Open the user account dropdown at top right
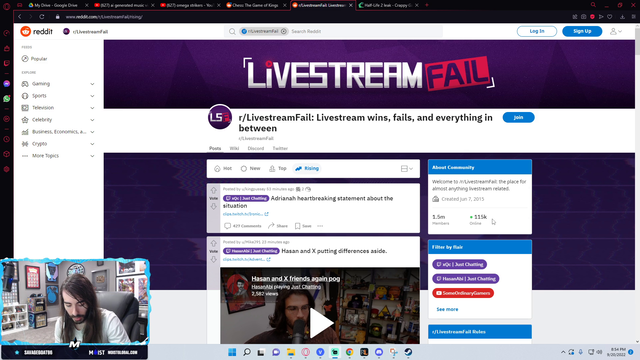This screenshot has height=360, width=640. (616, 31)
